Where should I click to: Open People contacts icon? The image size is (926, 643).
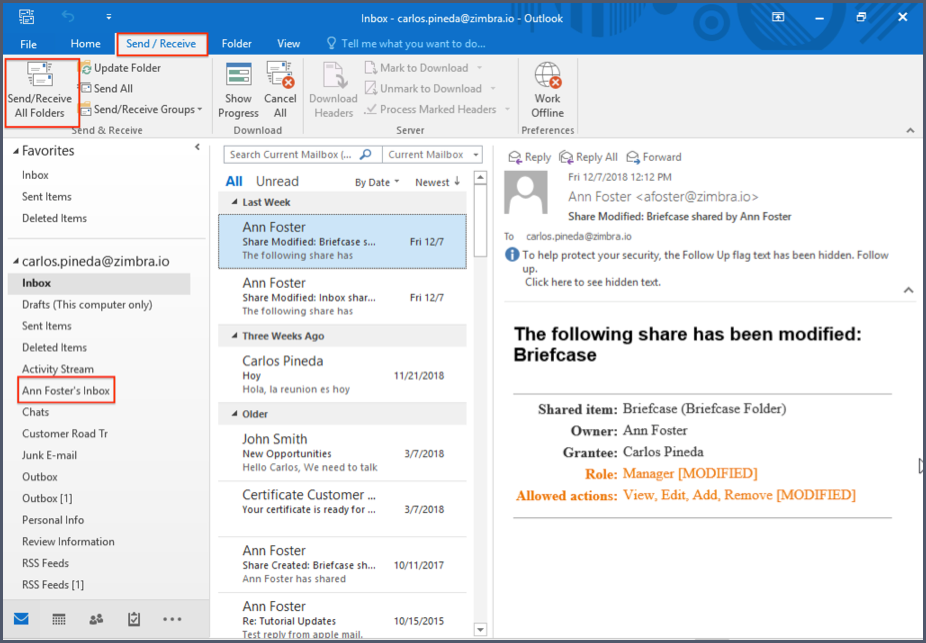(96, 619)
